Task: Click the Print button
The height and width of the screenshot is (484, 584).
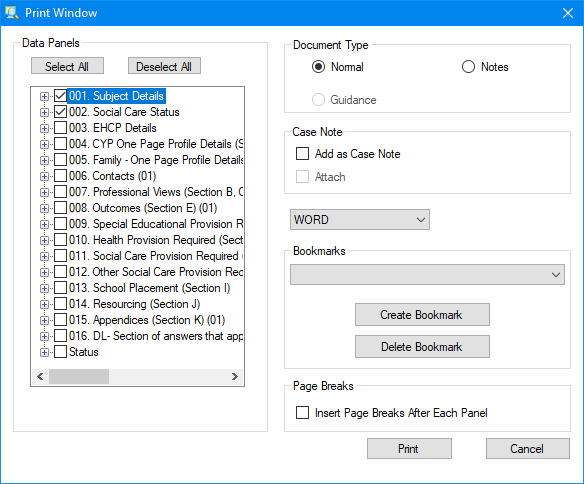Action: pos(409,449)
